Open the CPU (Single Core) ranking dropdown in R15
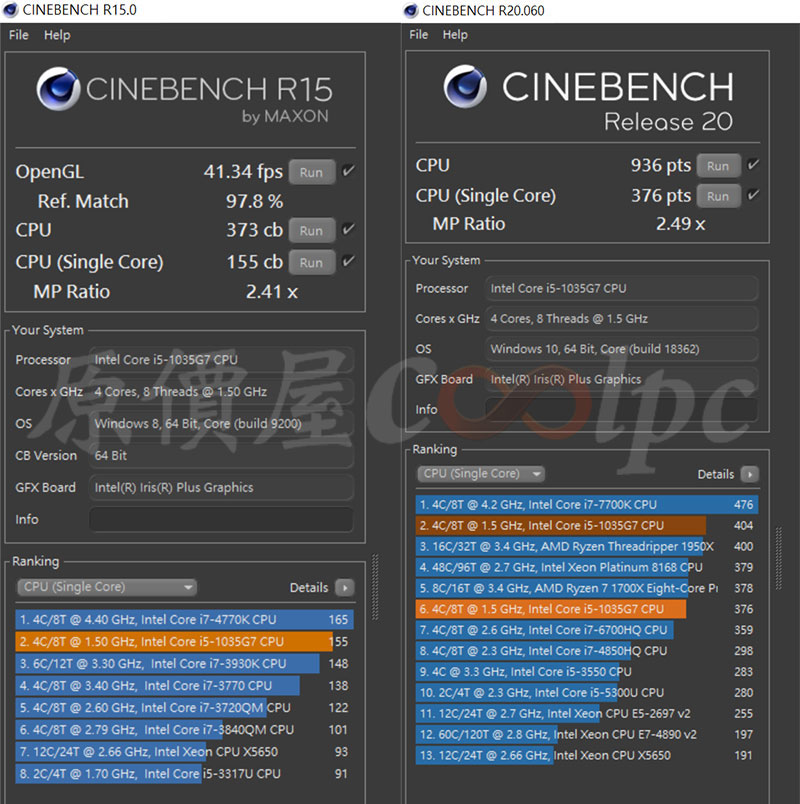 pos(106,588)
